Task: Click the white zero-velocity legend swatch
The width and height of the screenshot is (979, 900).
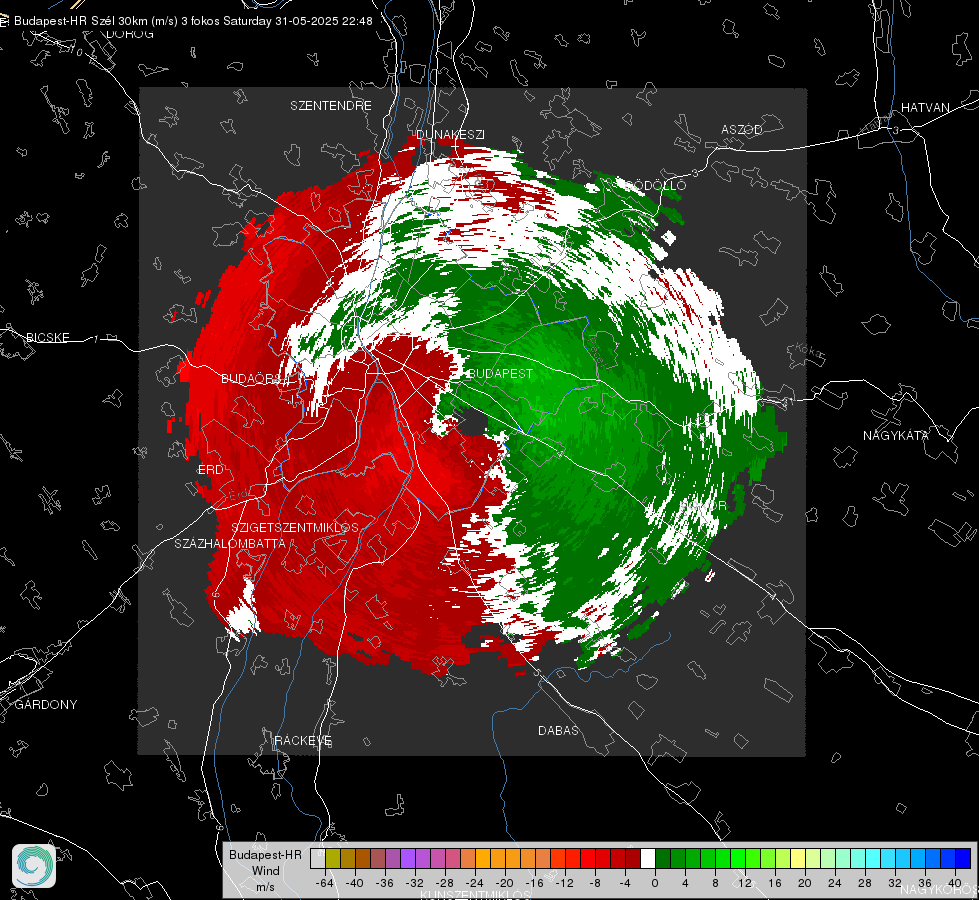Action: click(648, 858)
